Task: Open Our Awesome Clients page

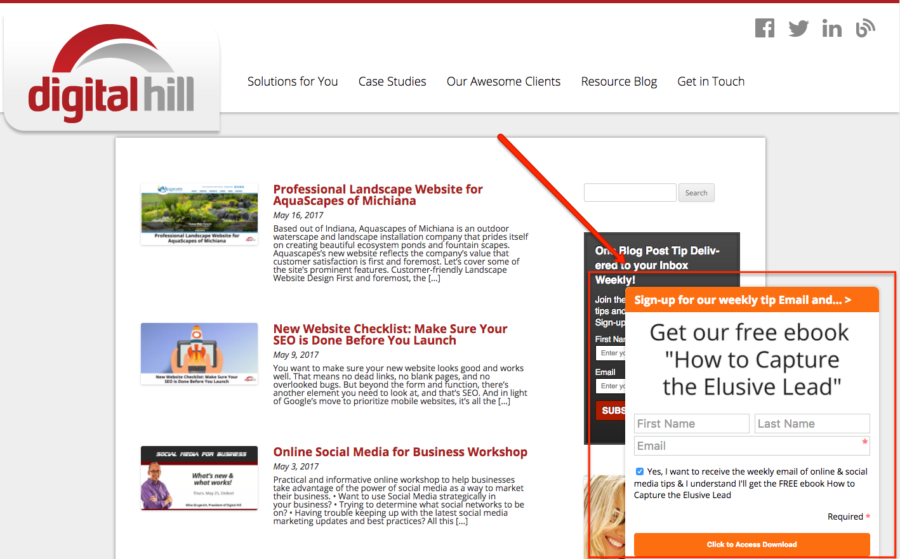Action: pyautogui.click(x=503, y=81)
